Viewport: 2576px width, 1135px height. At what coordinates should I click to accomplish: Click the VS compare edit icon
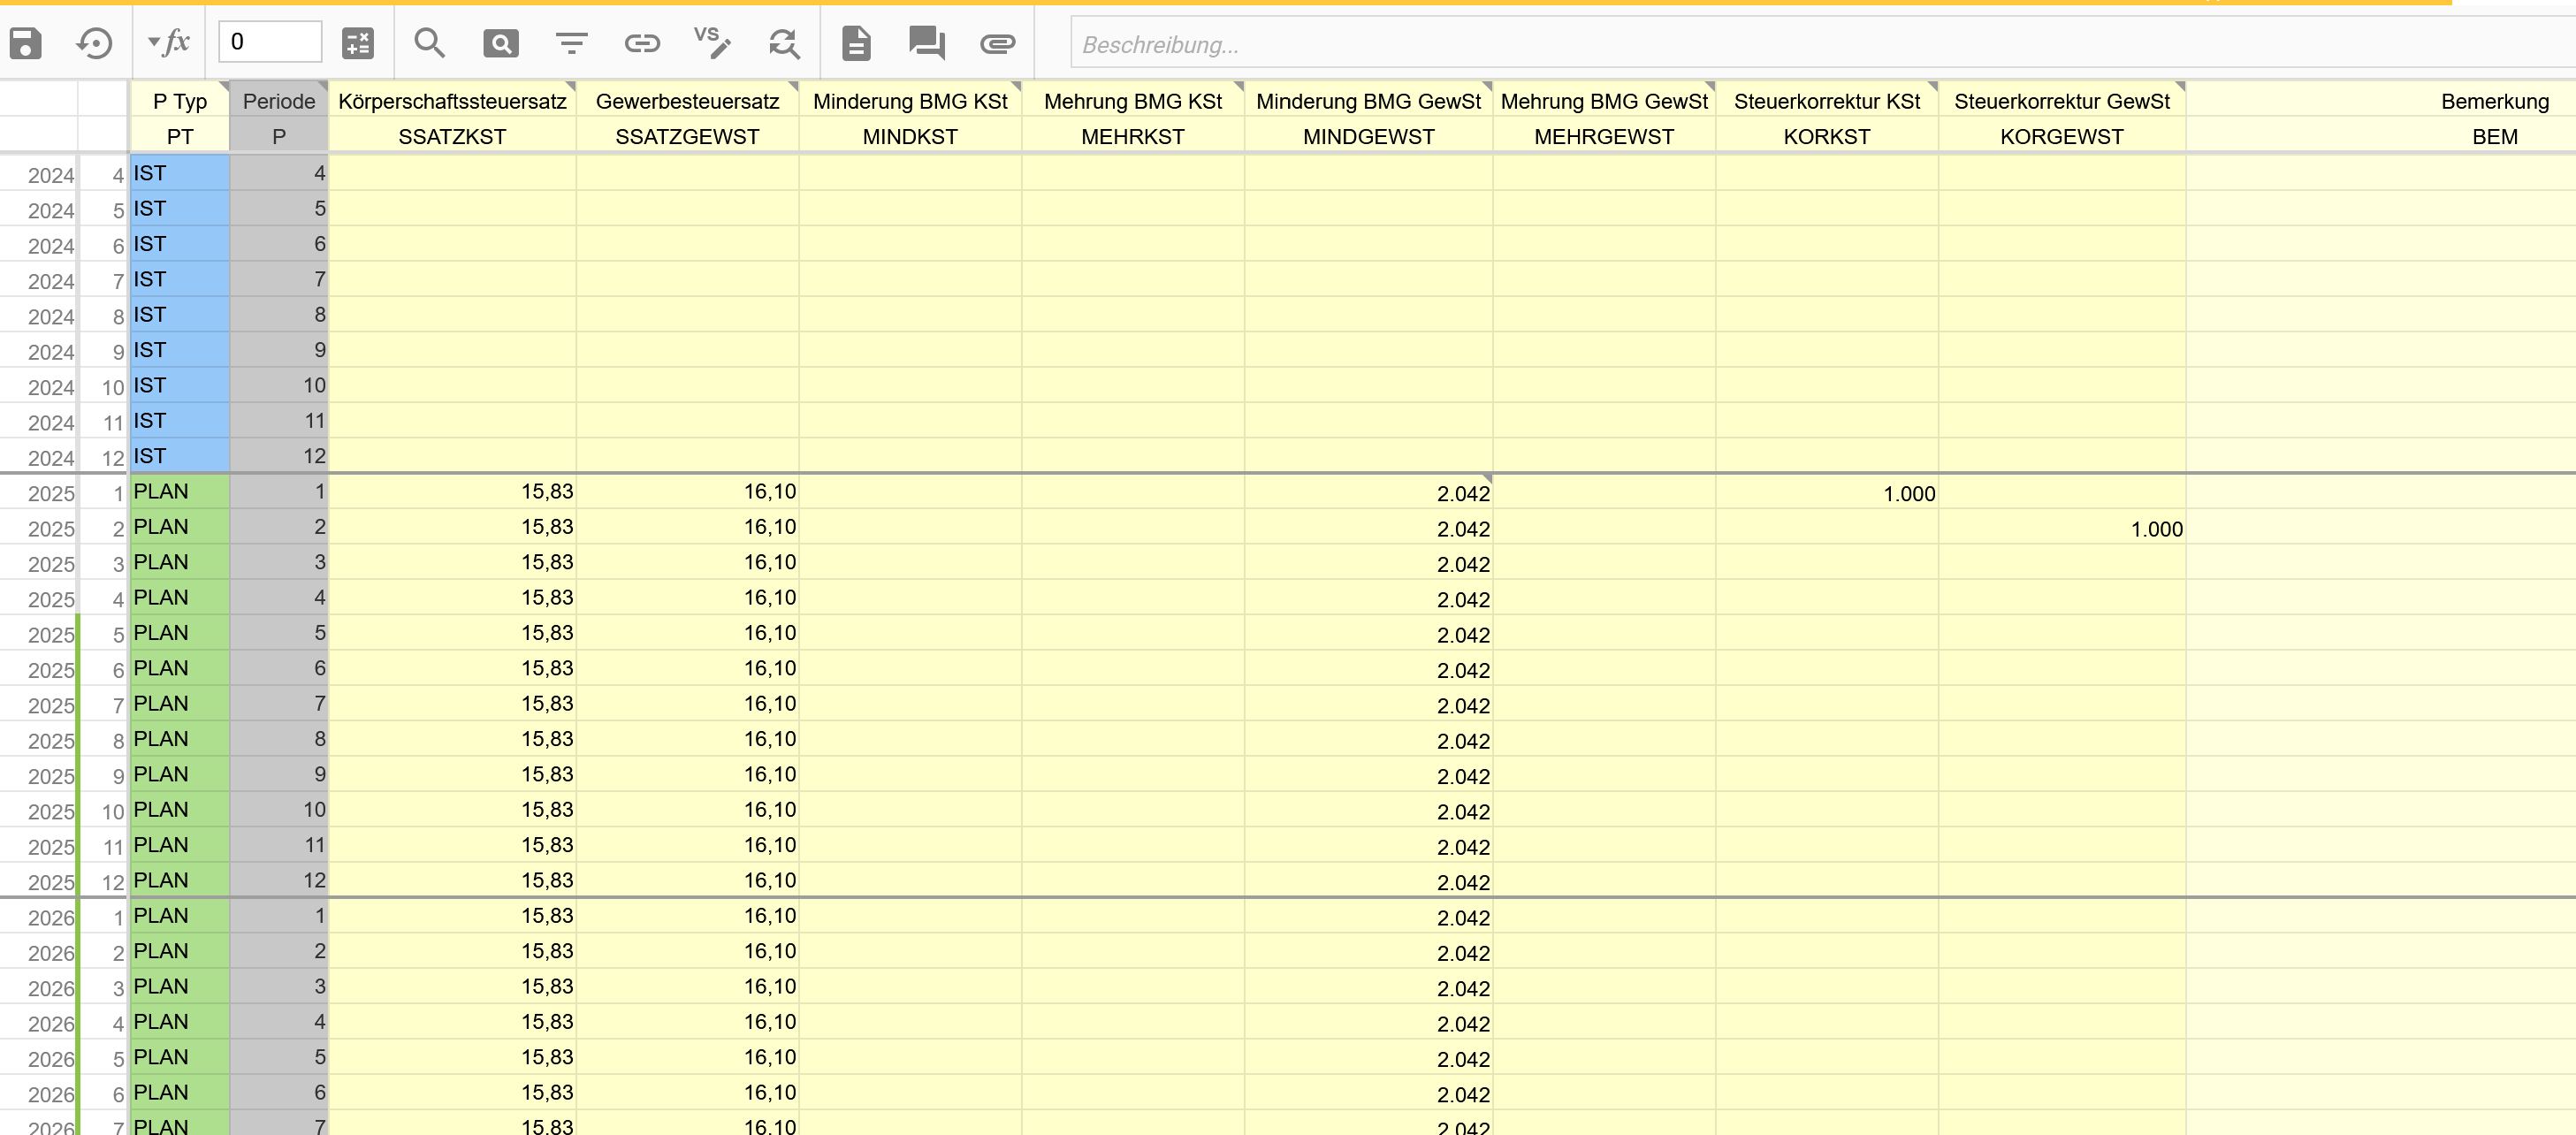[x=712, y=43]
